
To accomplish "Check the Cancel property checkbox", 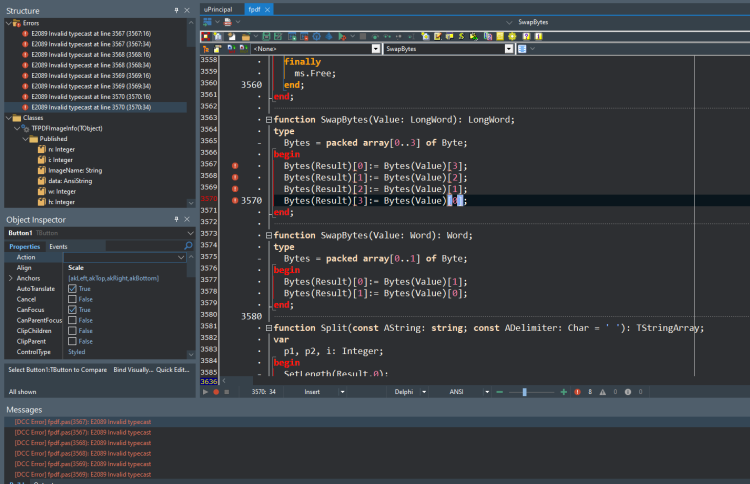I will 72,299.
